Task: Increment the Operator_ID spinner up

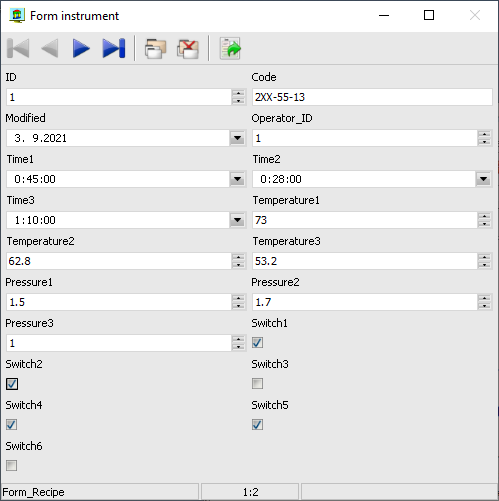Action: point(484,134)
